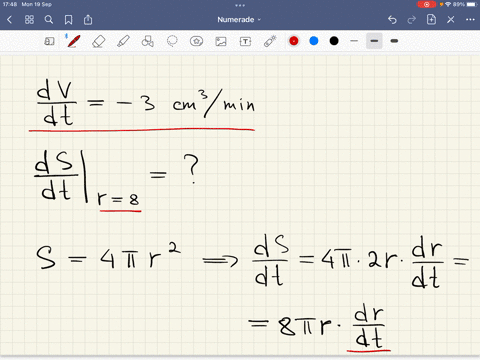Tap the multitasking three dots at top

[240, 5]
